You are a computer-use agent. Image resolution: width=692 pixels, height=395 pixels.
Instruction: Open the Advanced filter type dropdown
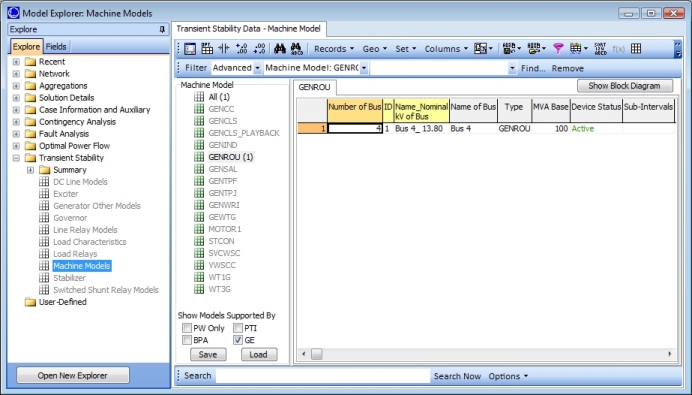[257, 68]
